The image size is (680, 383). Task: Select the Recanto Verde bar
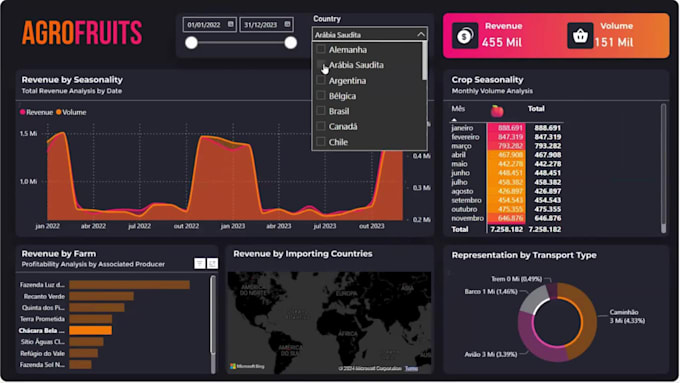(x=101, y=296)
